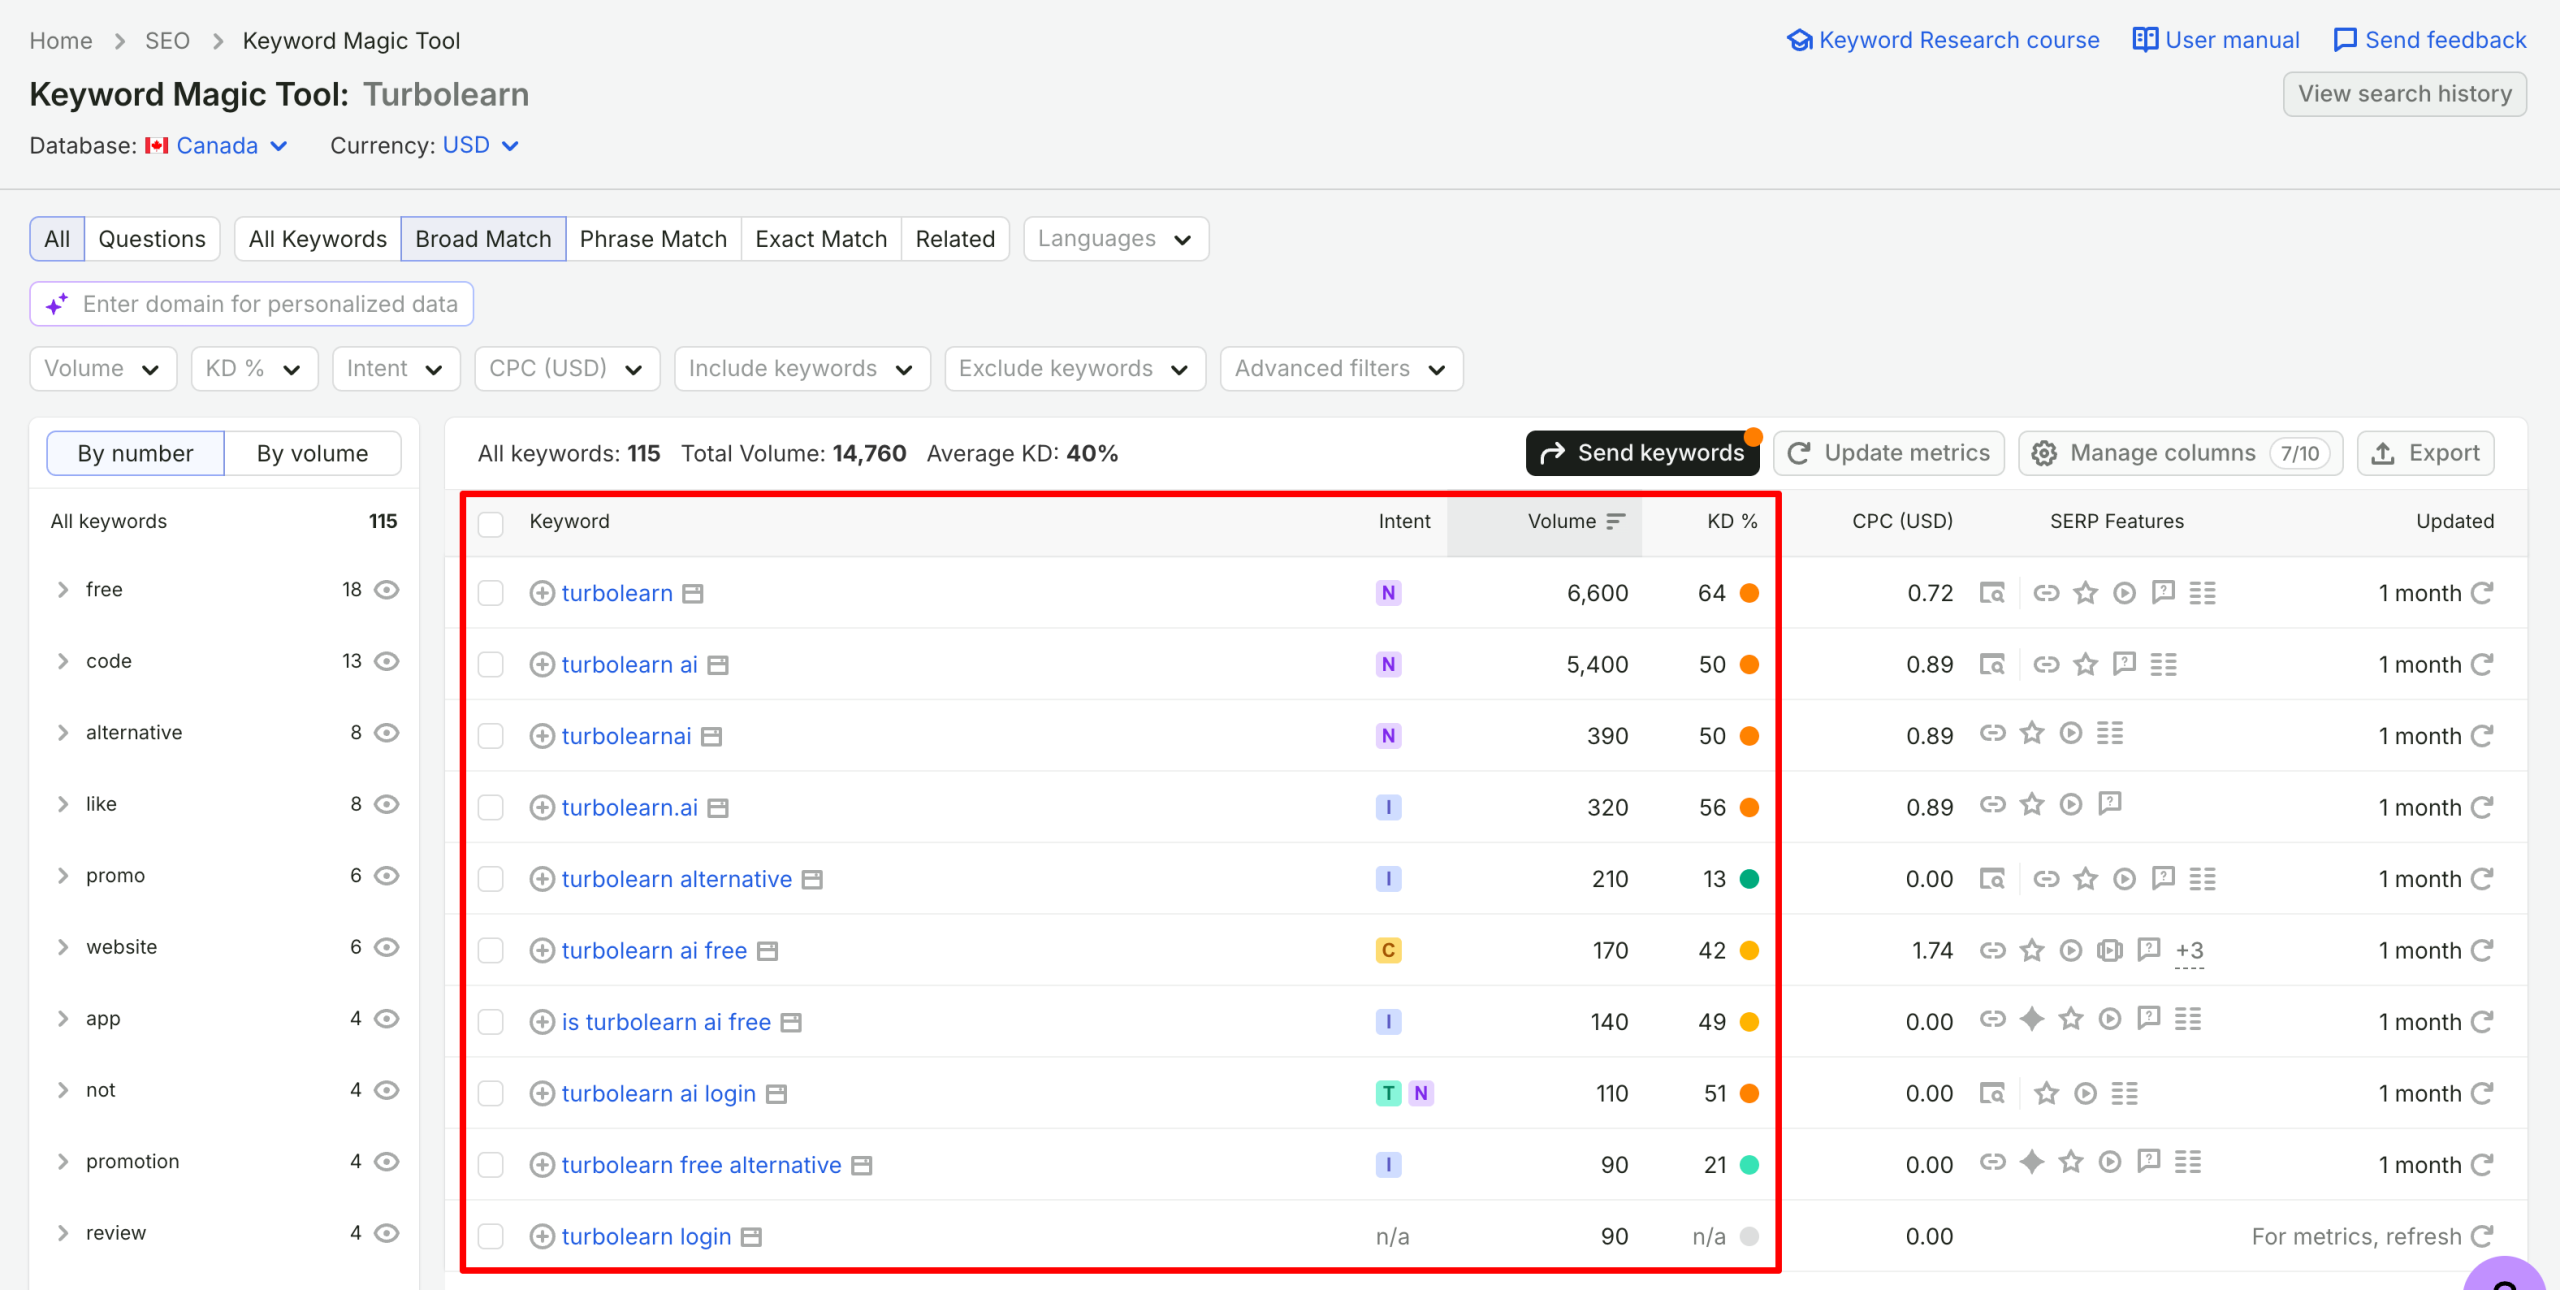Click reviews star icon in turbolearn ai row
The width and height of the screenshot is (2560, 1290).
point(2085,664)
